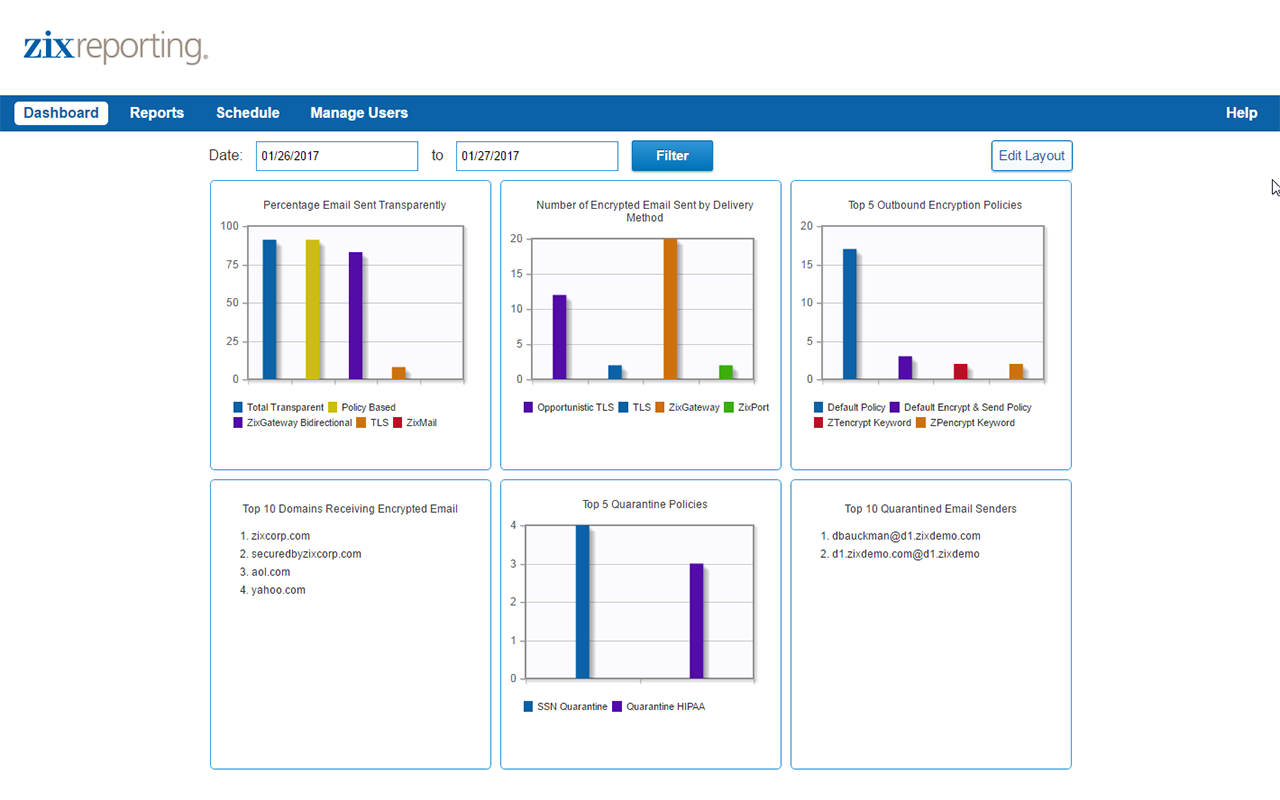The height and width of the screenshot is (800, 1280).
Task: Click the blue SSN Quarantine bar
Action: [582, 601]
